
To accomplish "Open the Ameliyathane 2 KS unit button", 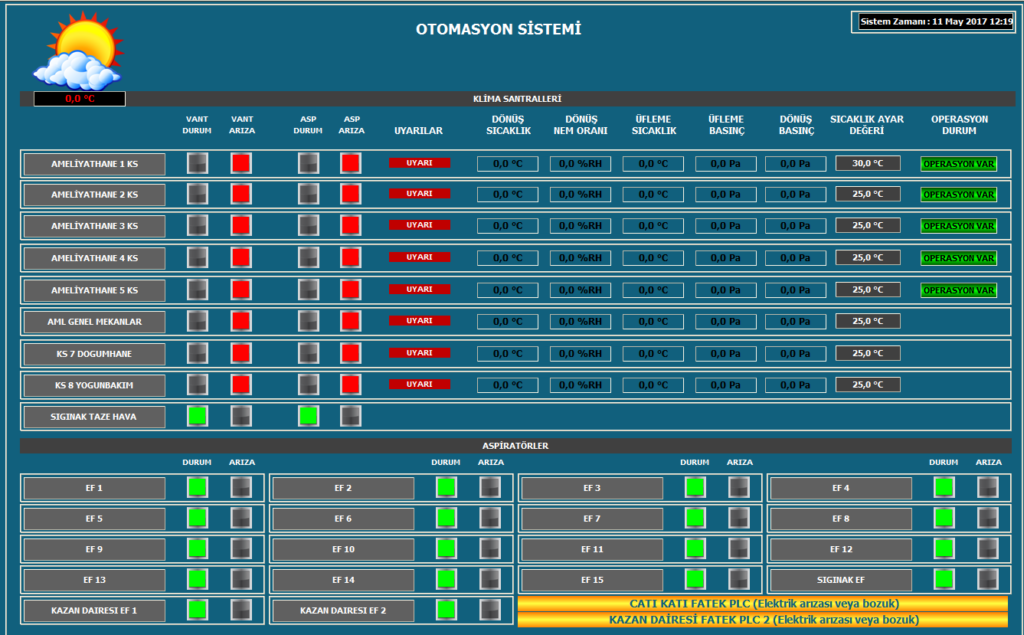I will point(95,194).
